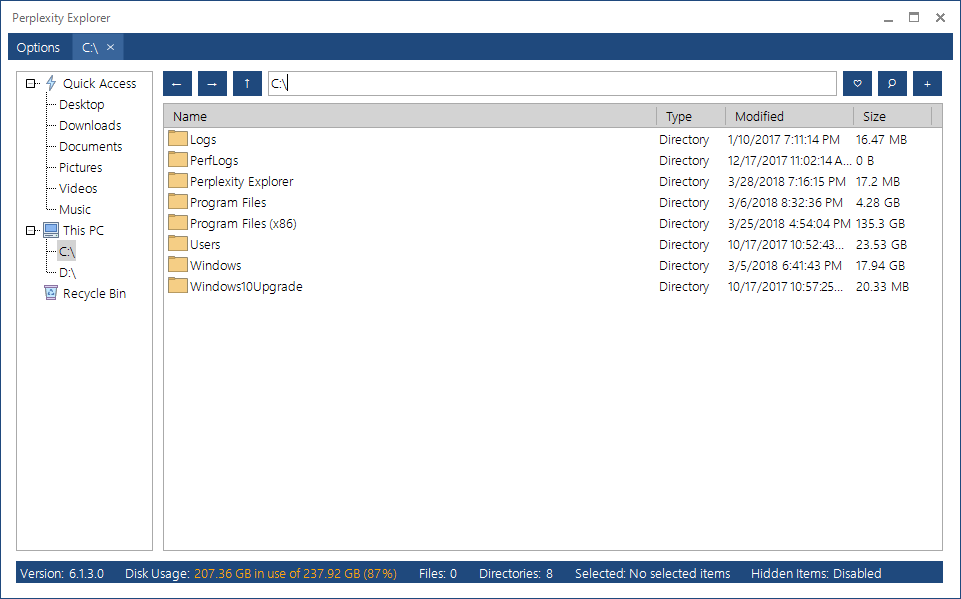Add current folder to favorites with heart button
The height and width of the screenshot is (599, 961).
pyautogui.click(x=857, y=83)
